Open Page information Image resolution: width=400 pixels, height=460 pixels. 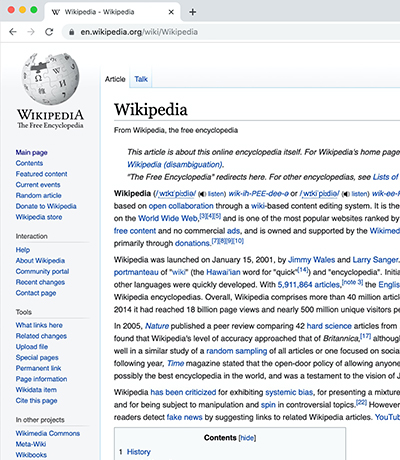[41, 379]
